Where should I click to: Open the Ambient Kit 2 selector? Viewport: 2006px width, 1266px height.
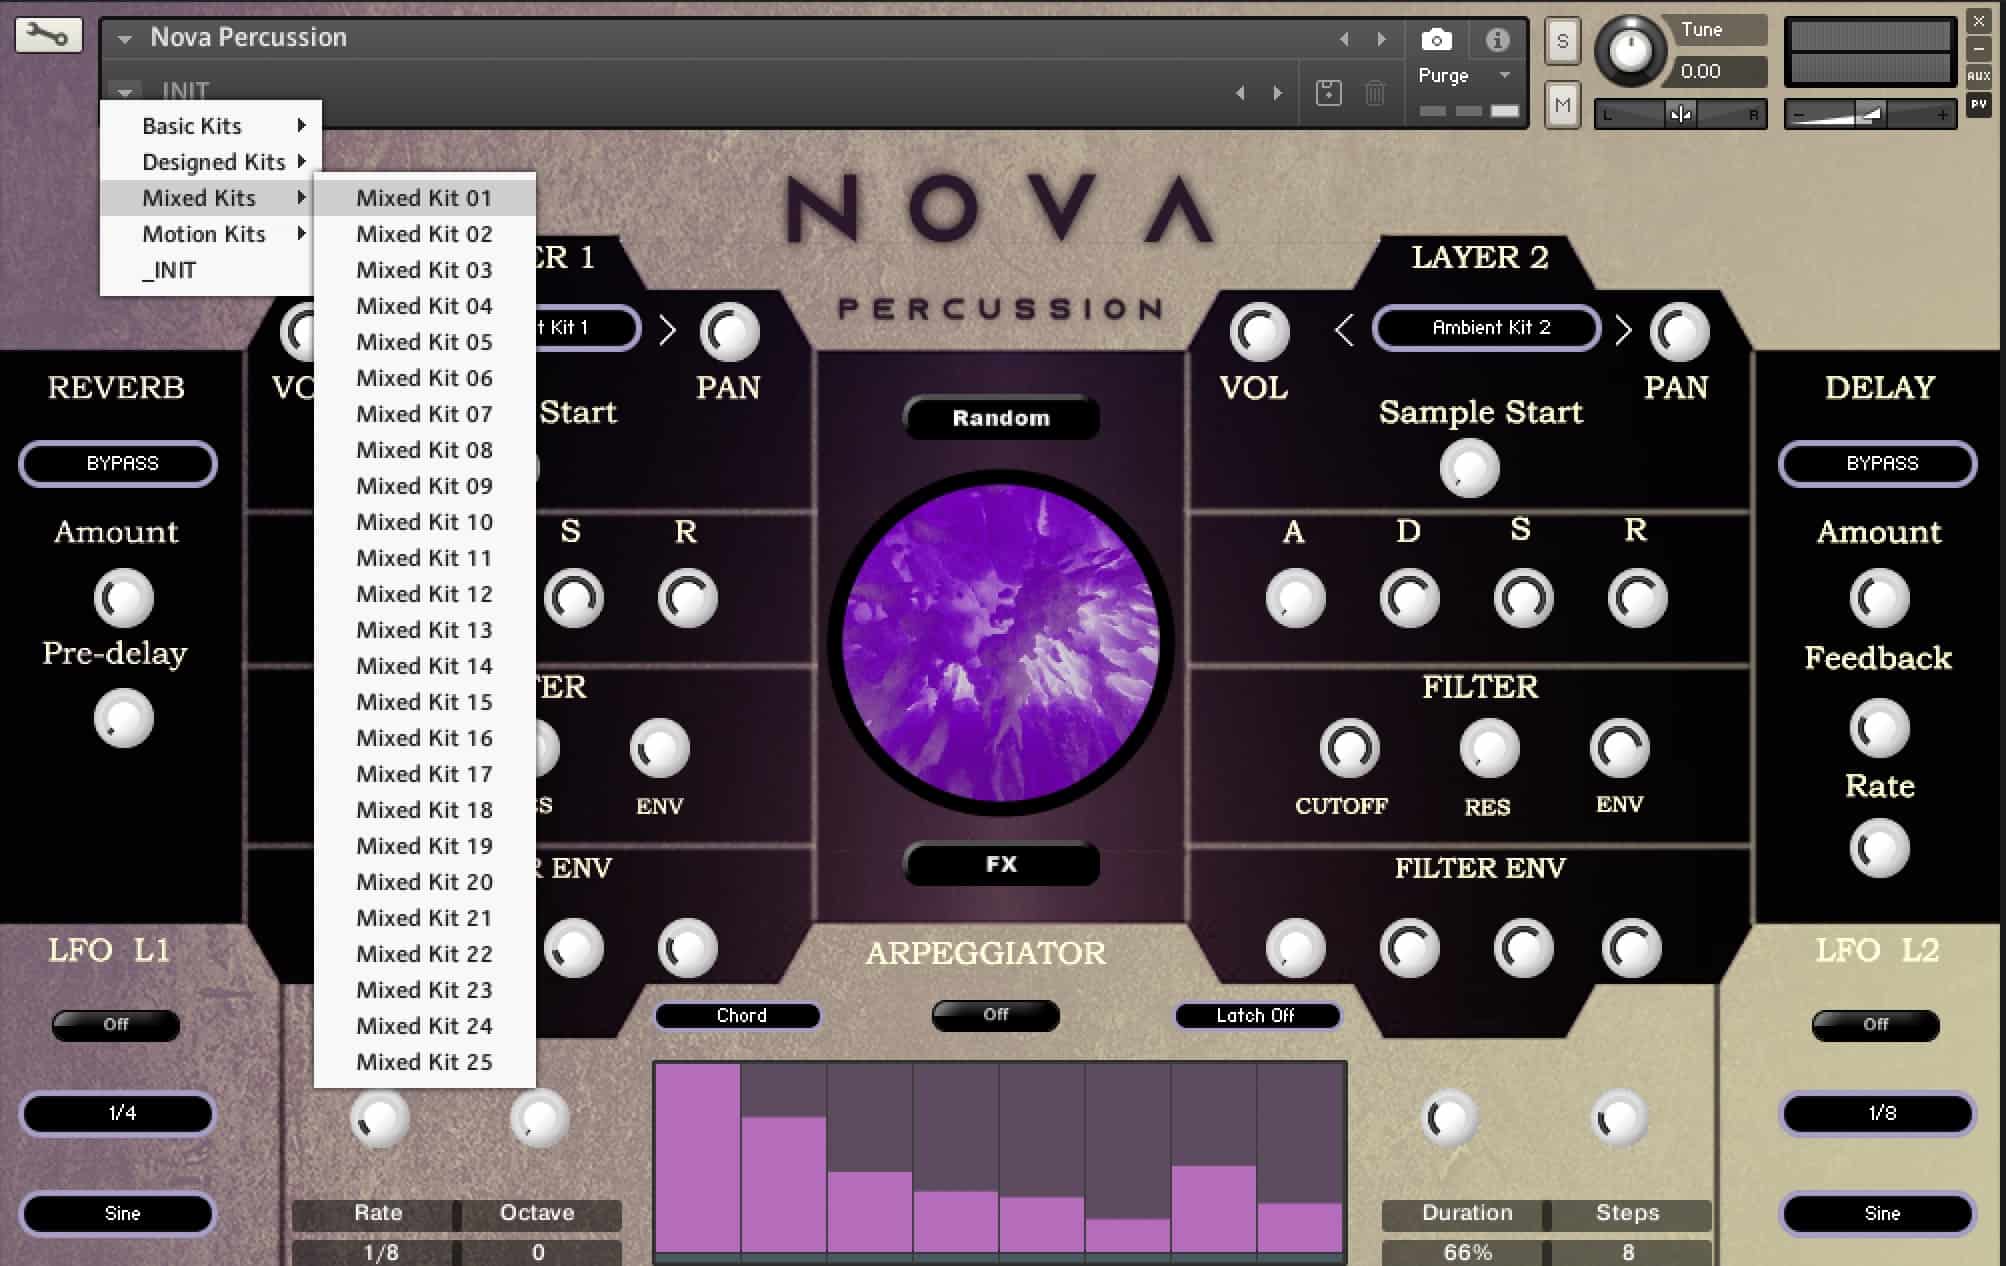tap(1487, 328)
